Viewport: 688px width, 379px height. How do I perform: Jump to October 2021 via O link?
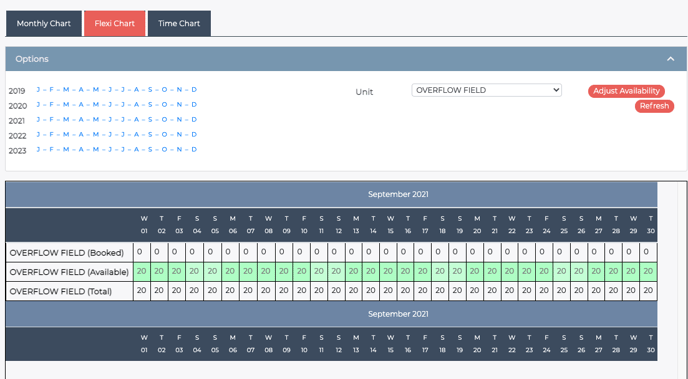click(164, 119)
